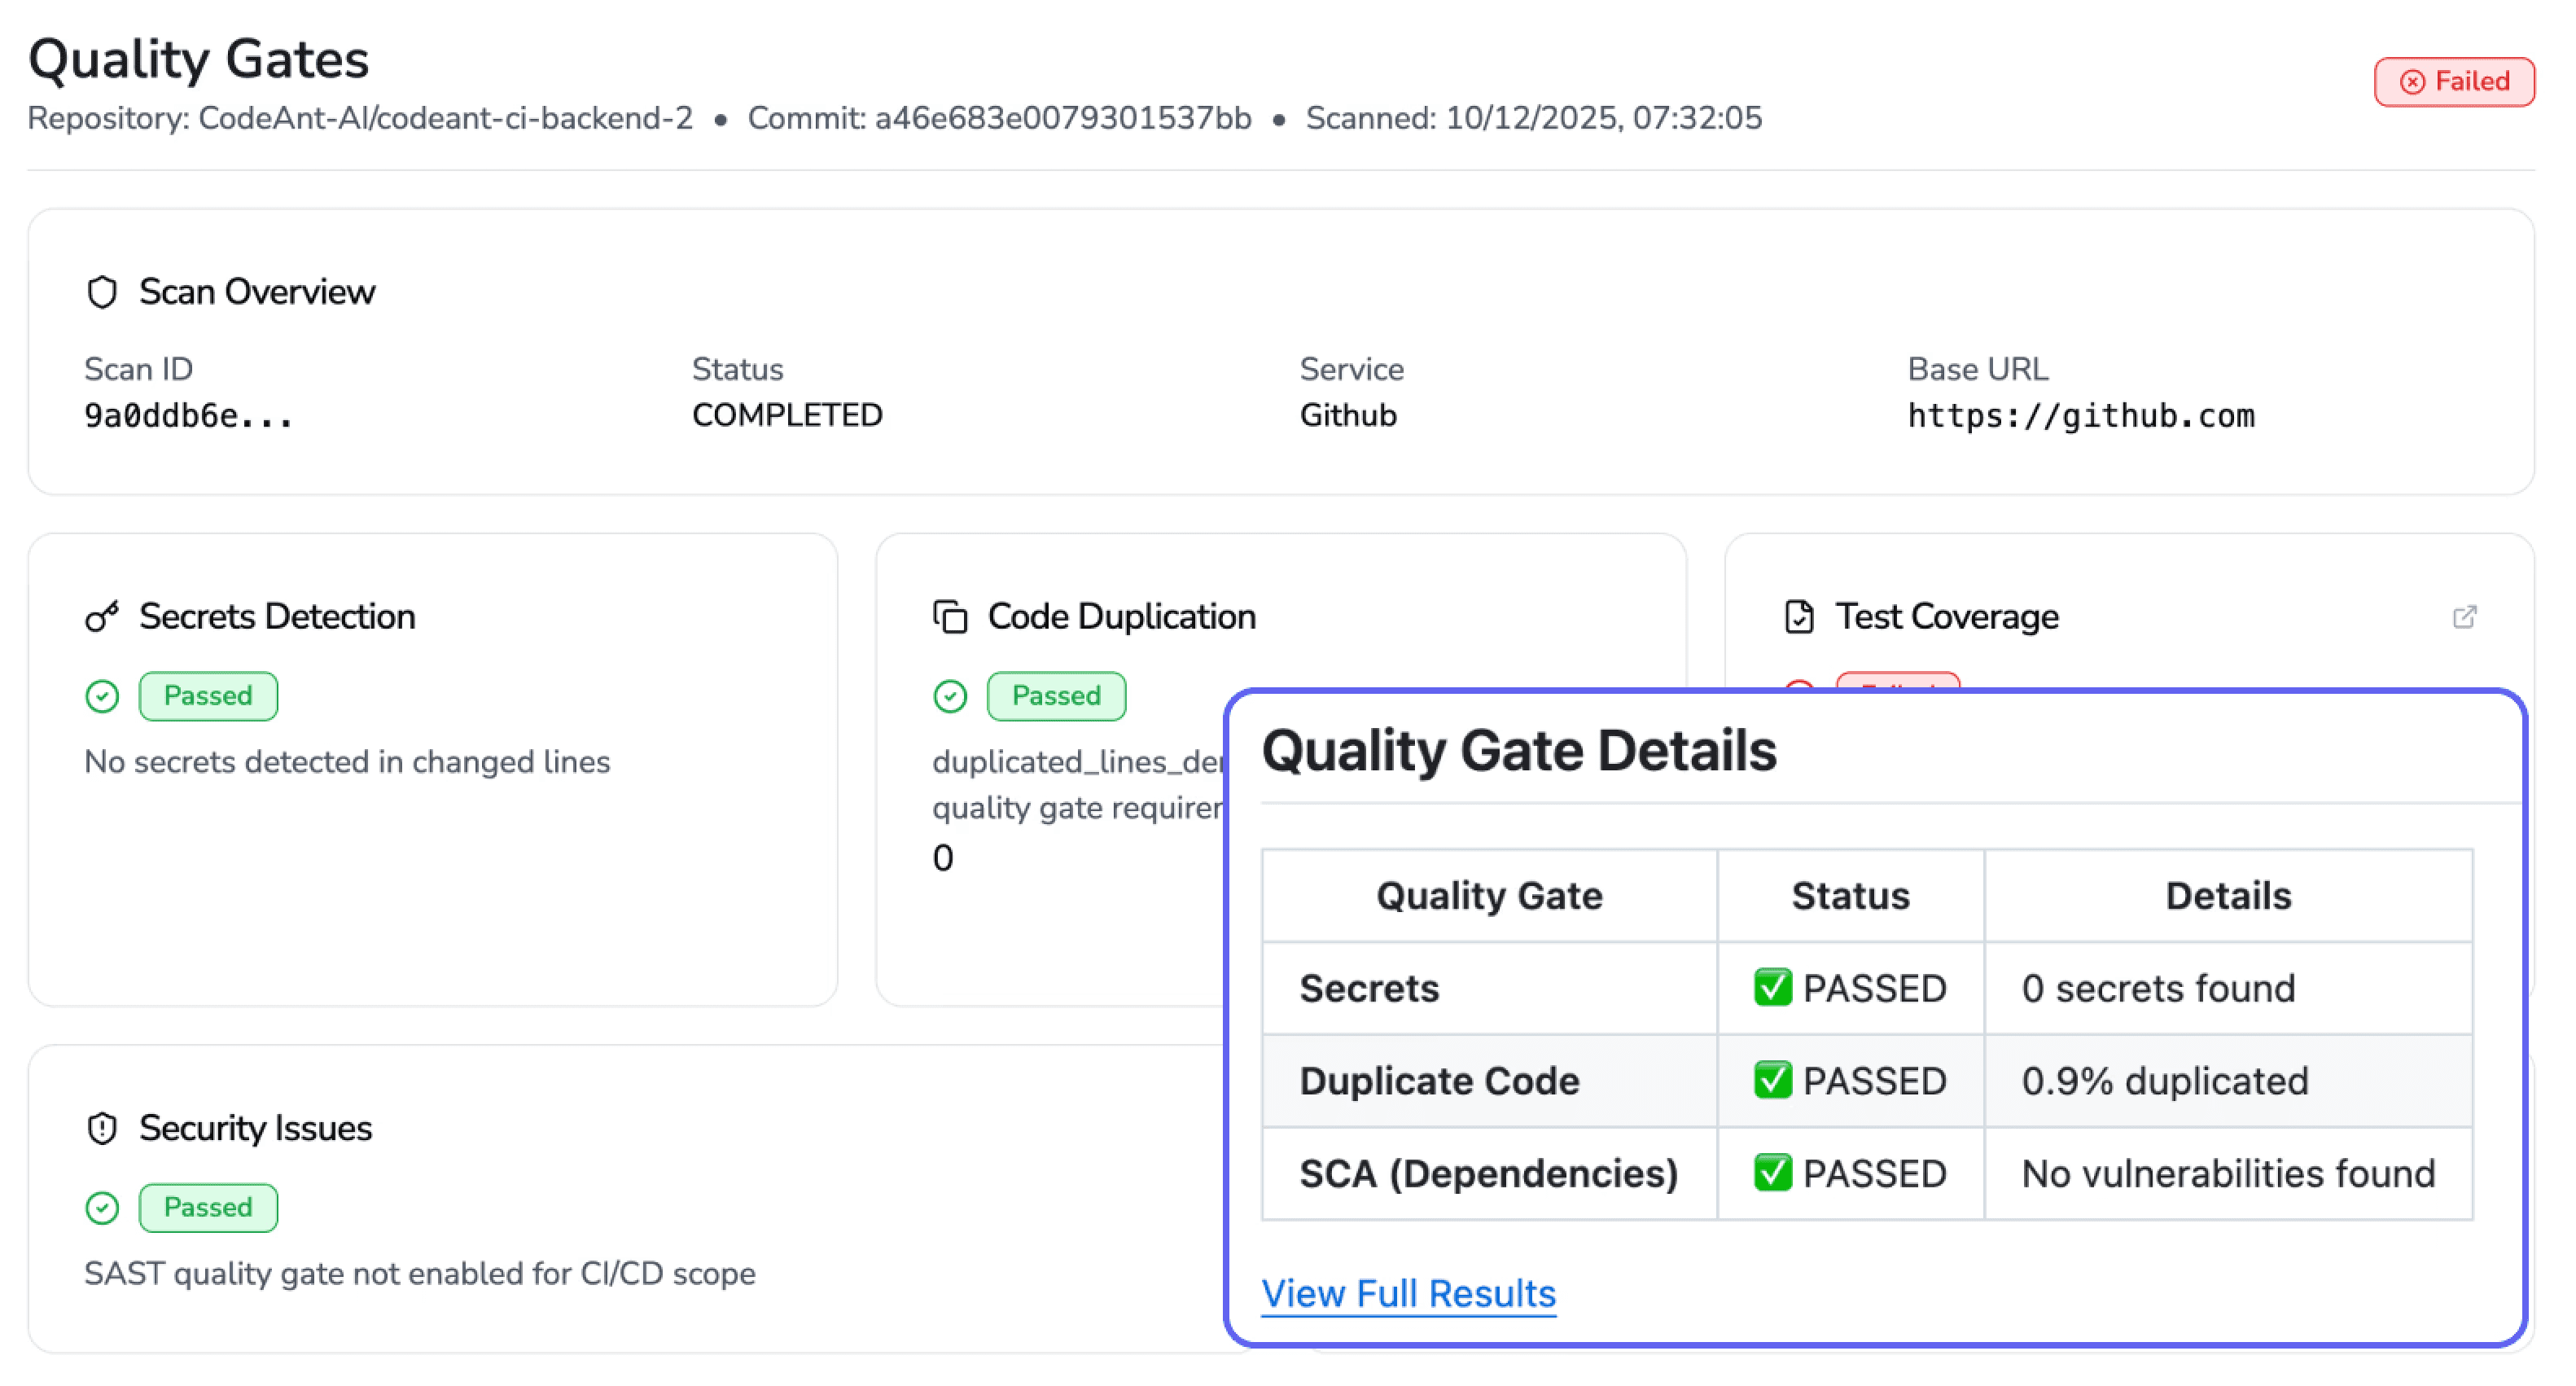The width and height of the screenshot is (2576, 1386).
Task: Switch to the Quality Gate column header
Action: (x=1489, y=895)
